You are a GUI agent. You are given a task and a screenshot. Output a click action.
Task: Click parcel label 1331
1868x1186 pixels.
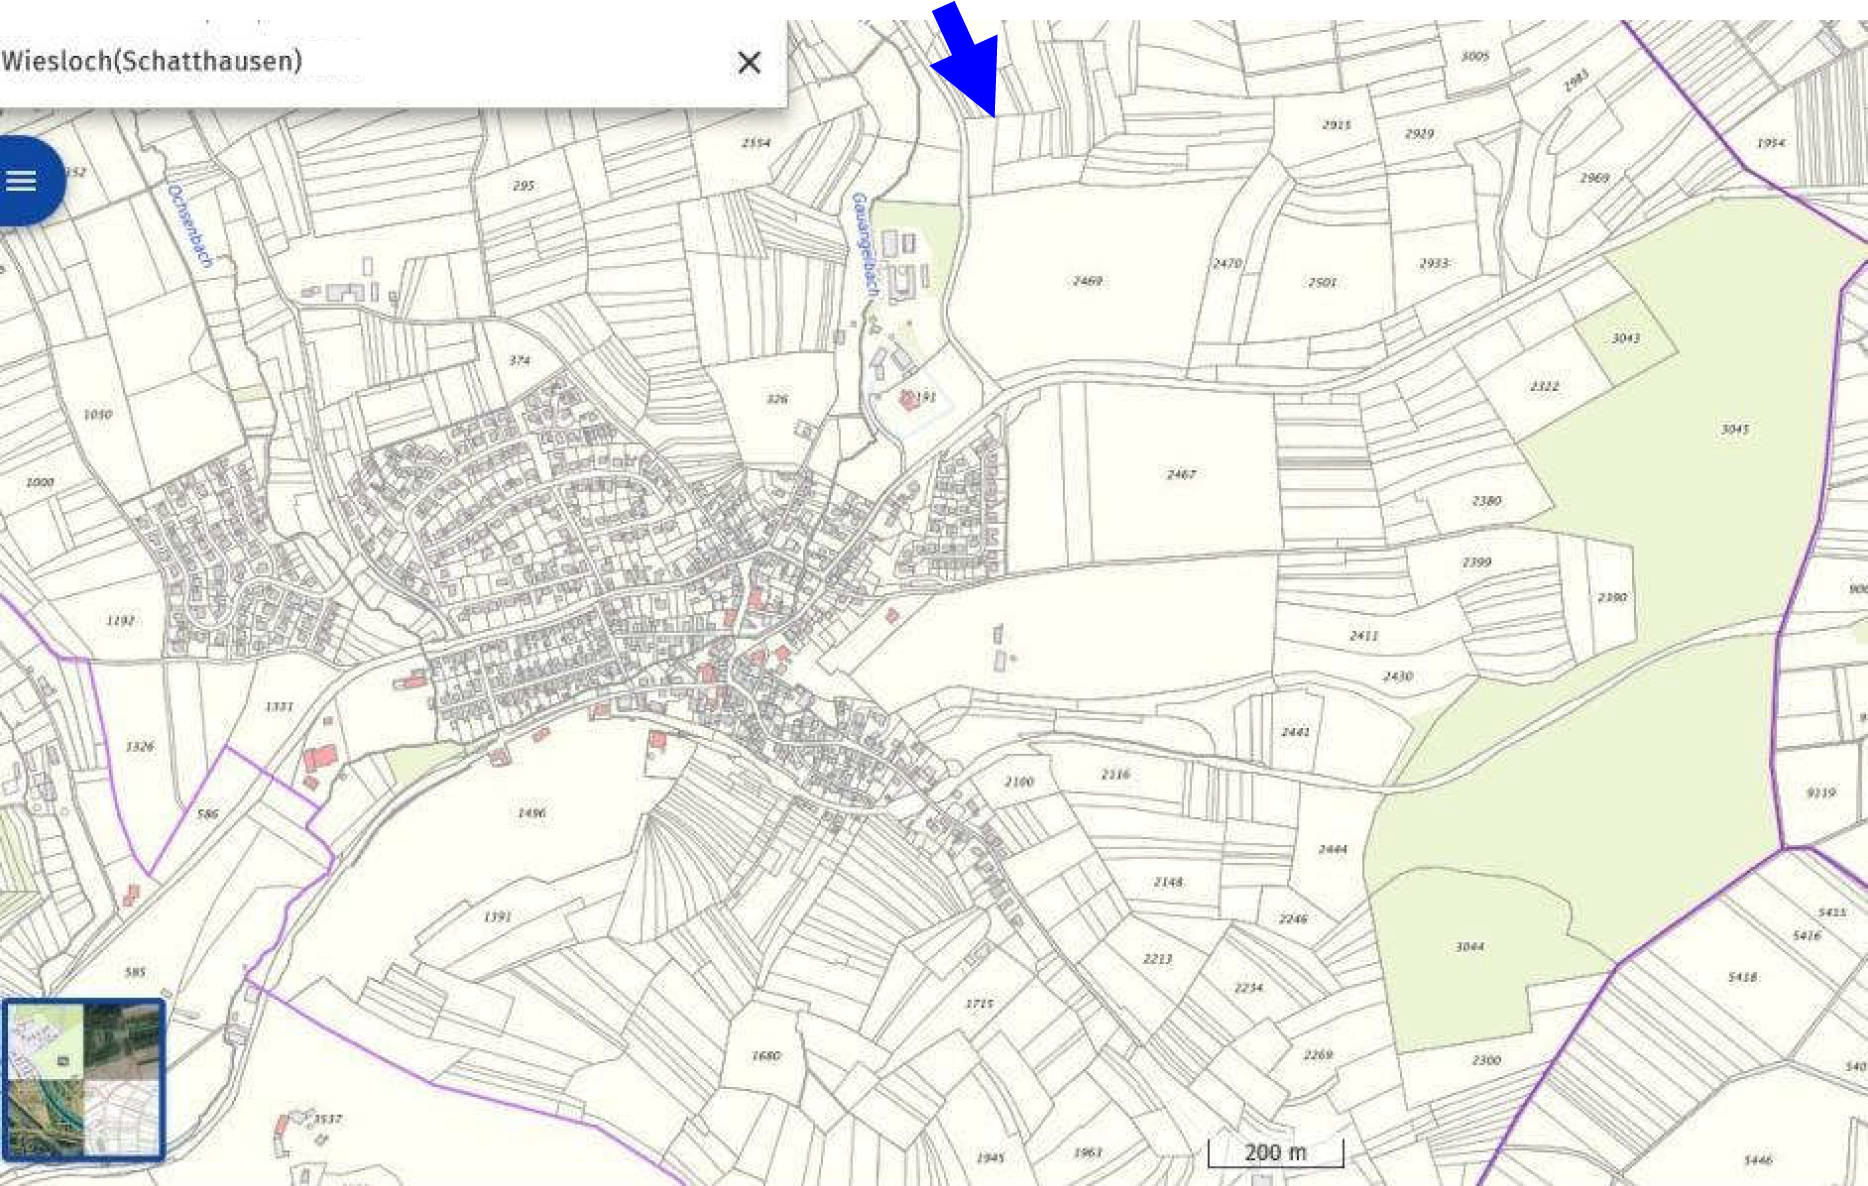pos(279,706)
